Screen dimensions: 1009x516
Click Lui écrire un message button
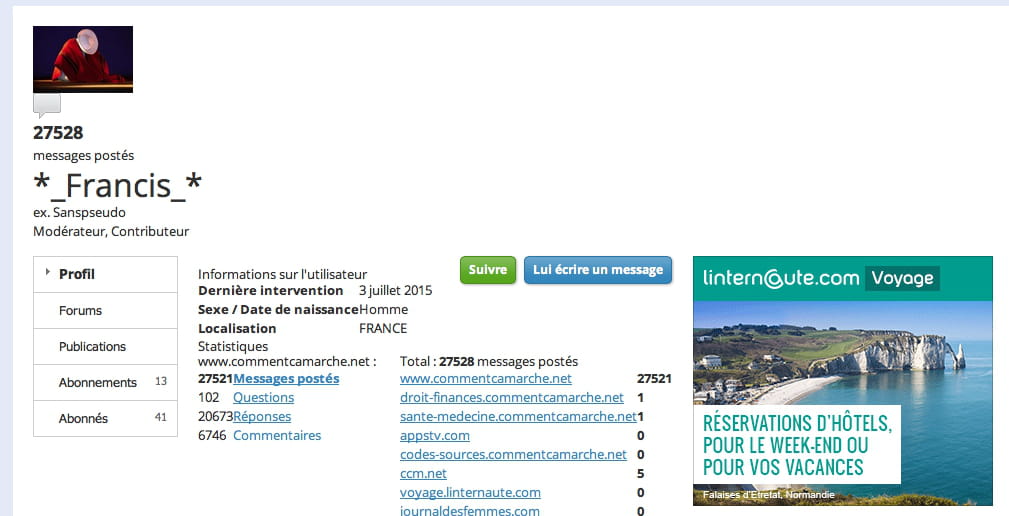point(598,270)
